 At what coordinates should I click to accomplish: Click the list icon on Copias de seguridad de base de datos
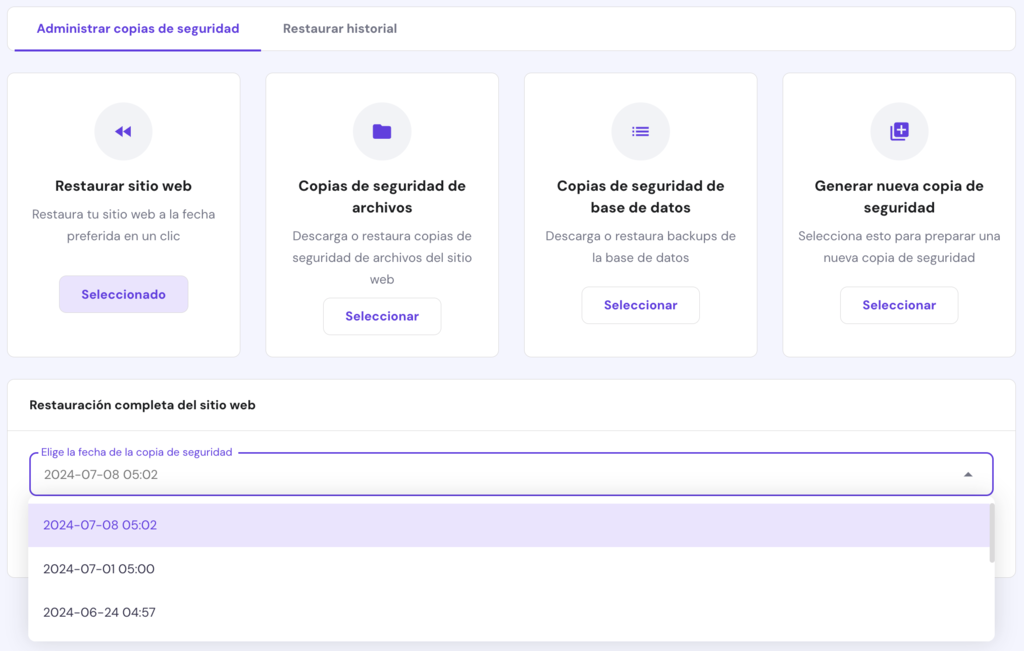pyautogui.click(x=640, y=131)
